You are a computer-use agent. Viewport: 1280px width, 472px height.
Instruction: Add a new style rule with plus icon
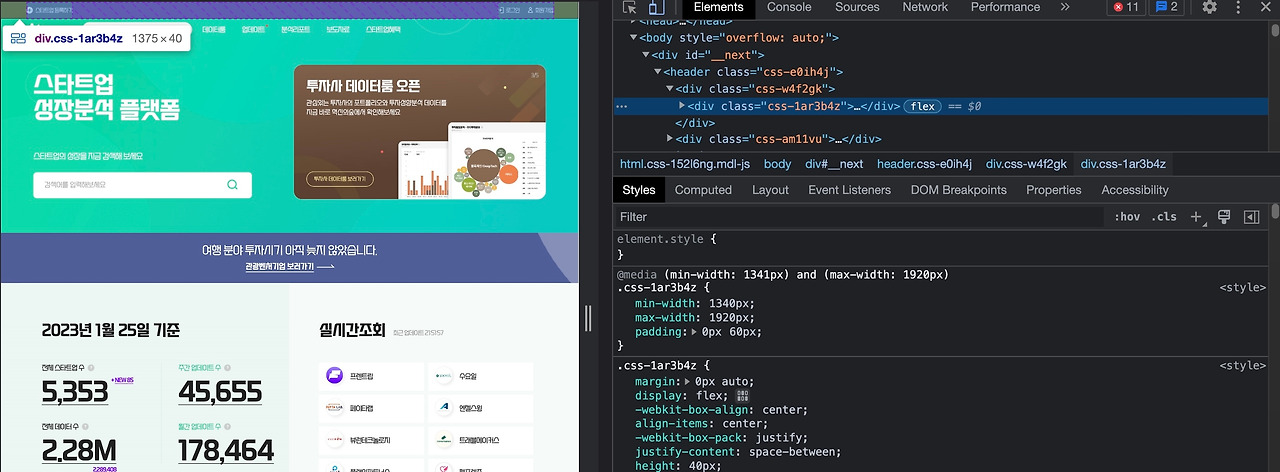[x=1196, y=217]
